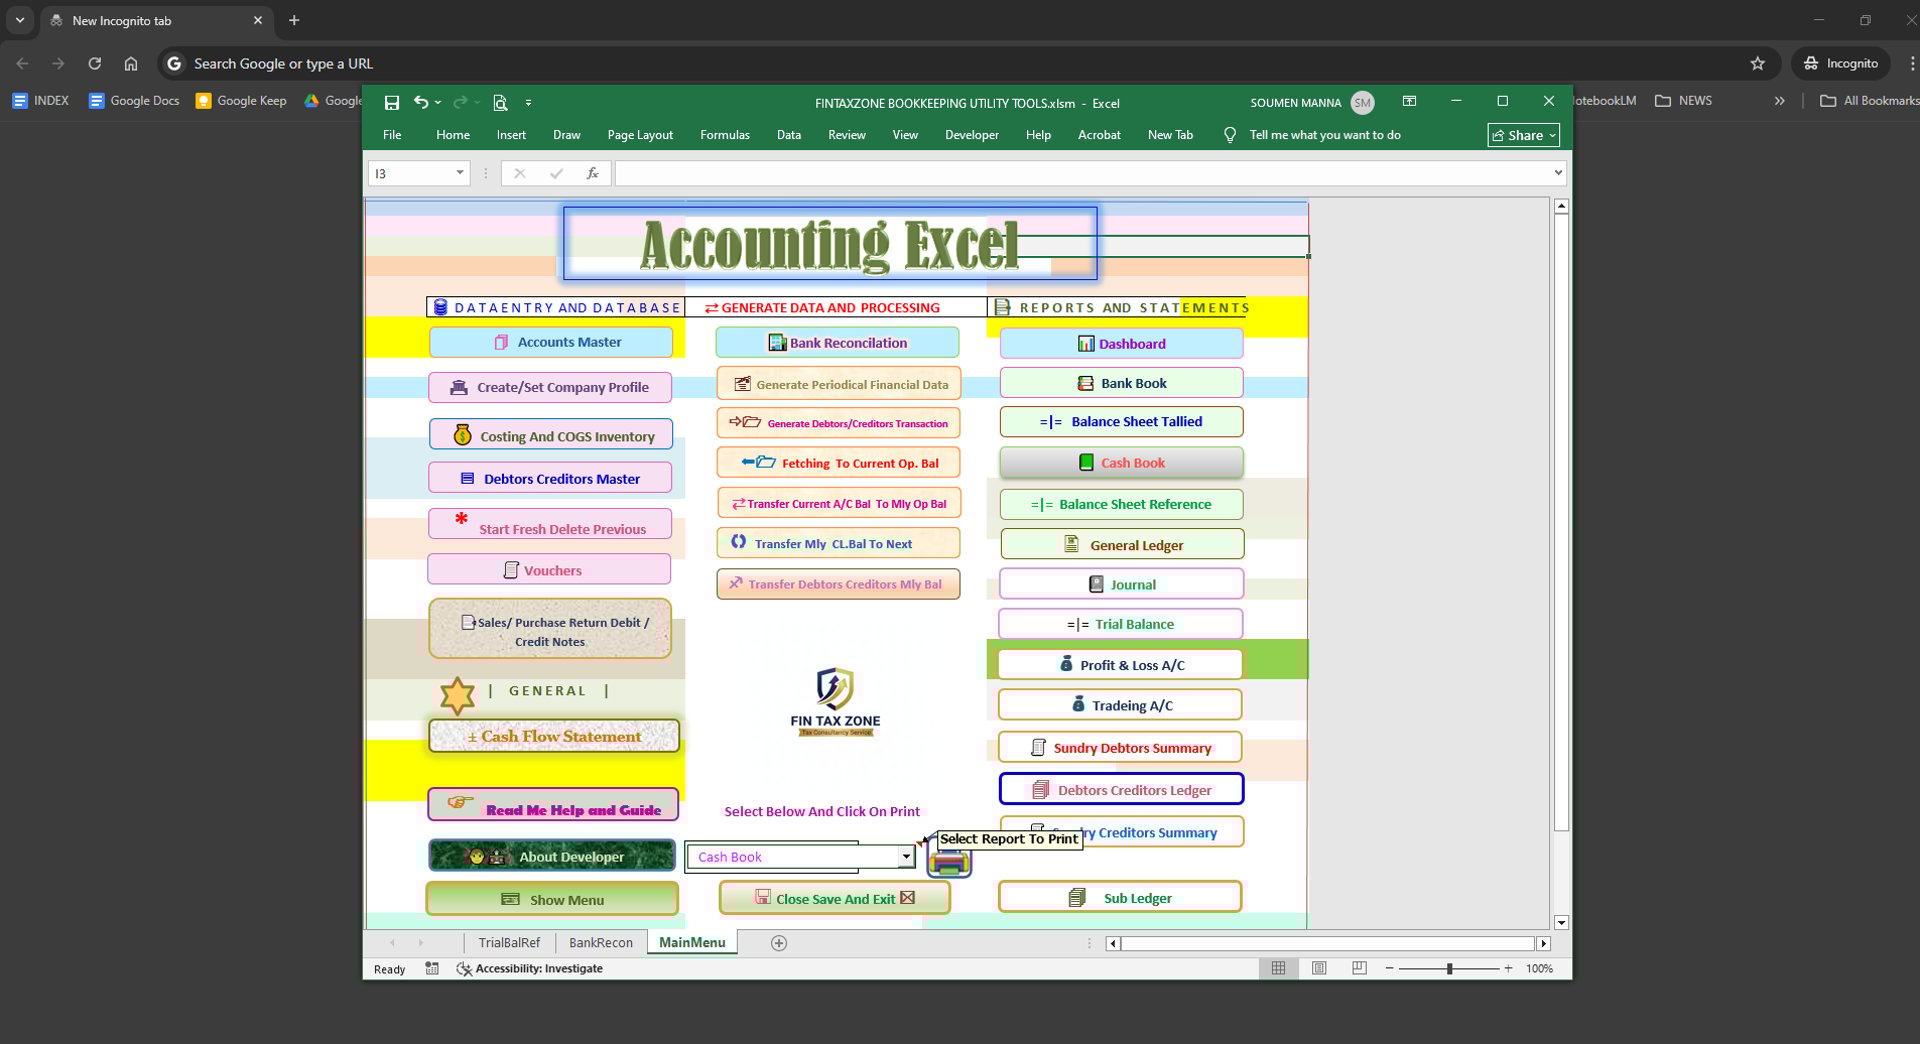Click zoom out minus icon
1920x1044 pixels.
[1389, 968]
